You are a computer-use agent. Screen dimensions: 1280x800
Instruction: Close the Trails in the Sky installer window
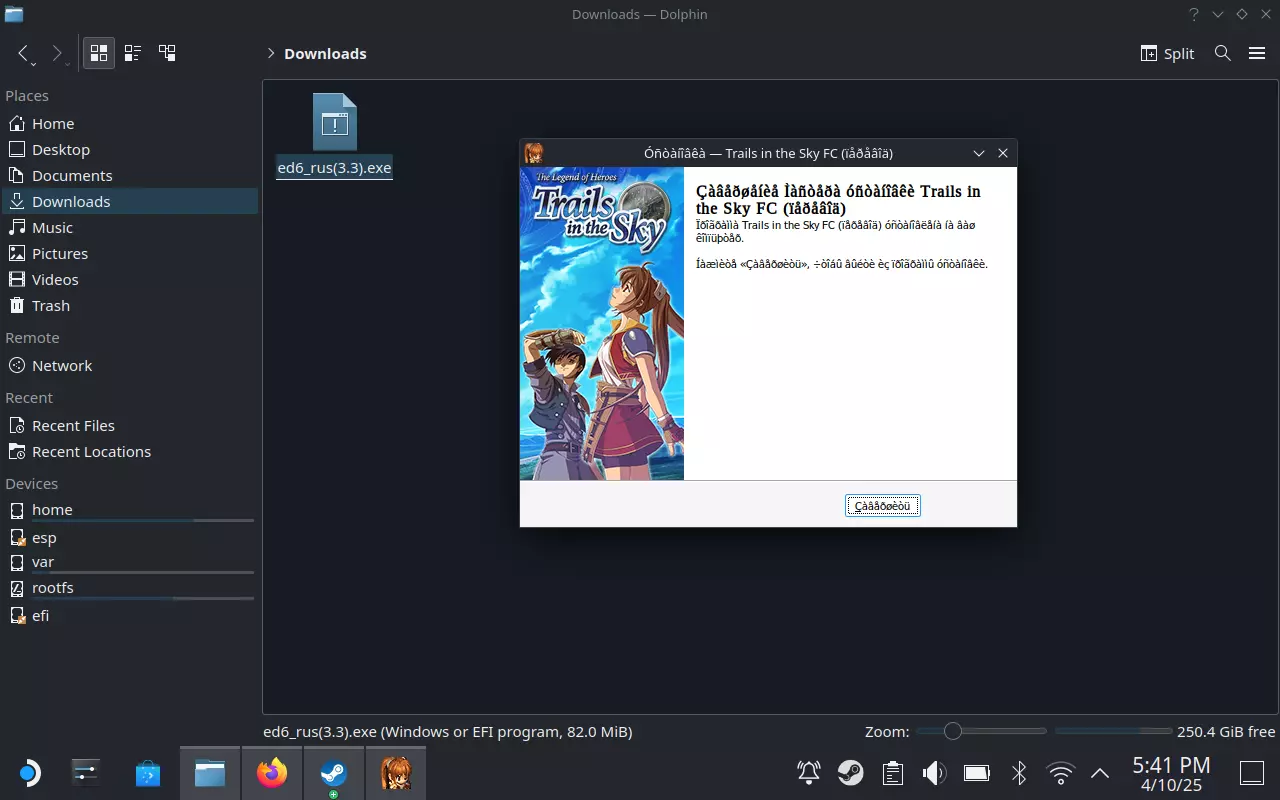tap(1003, 153)
